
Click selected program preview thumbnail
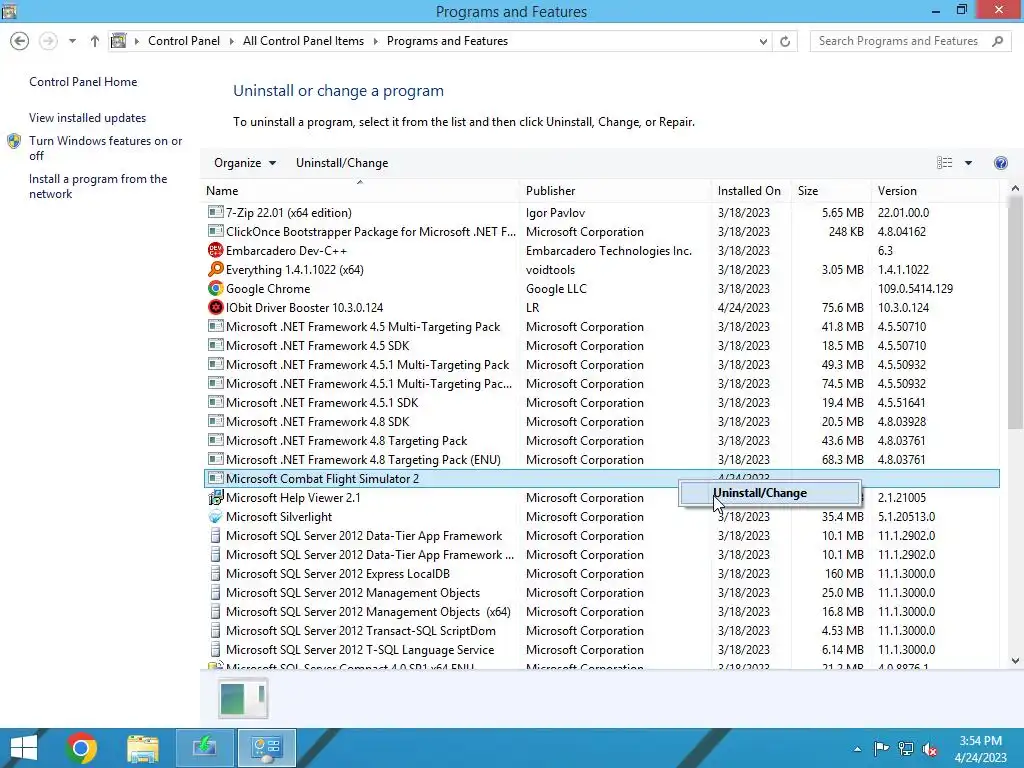pos(243,698)
